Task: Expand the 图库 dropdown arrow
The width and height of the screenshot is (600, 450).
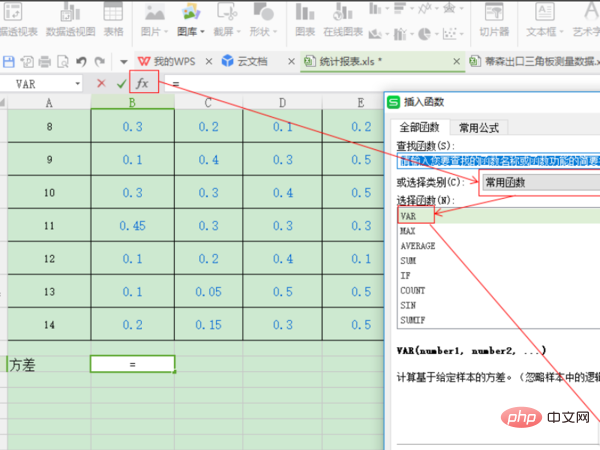Action: (202, 32)
